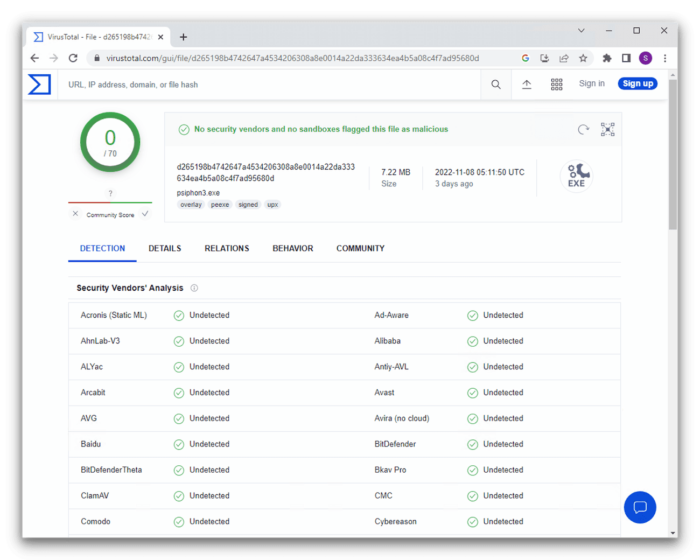Screen dimensions: 700x560
Task: Click the reanalyze file refresh icon
Action: click(x=583, y=129)
